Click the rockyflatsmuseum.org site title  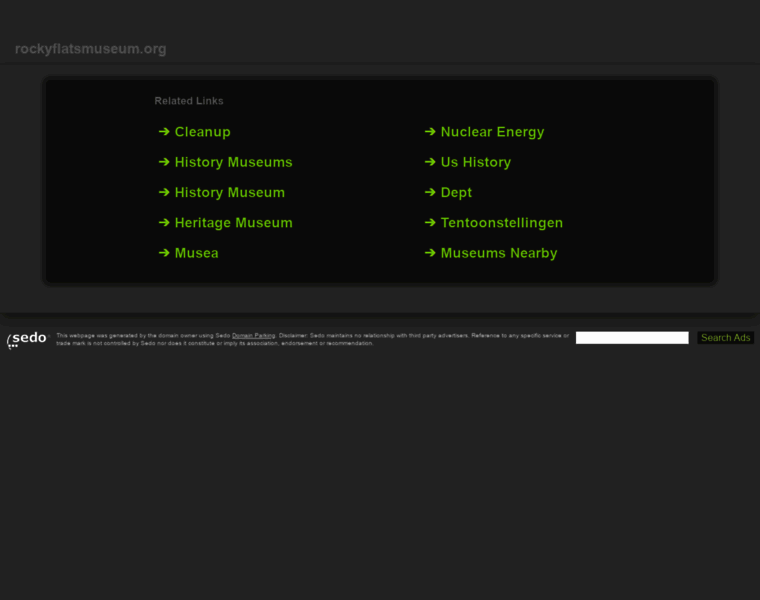(91, 49)
